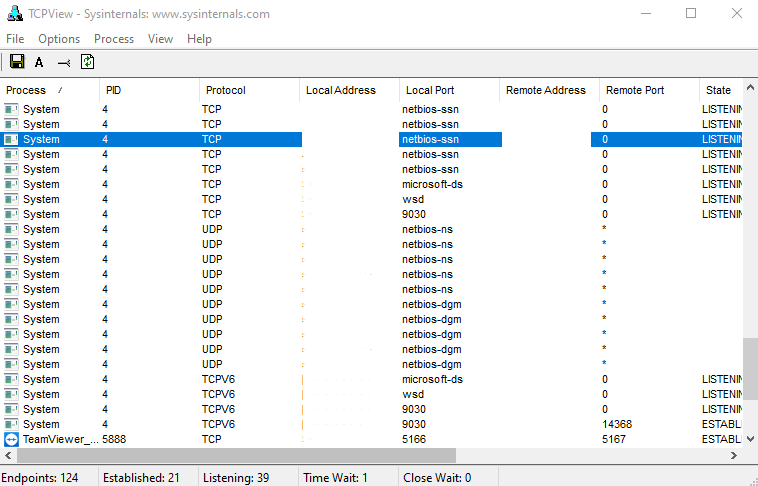Click remote port 5167

pos(614,439)
